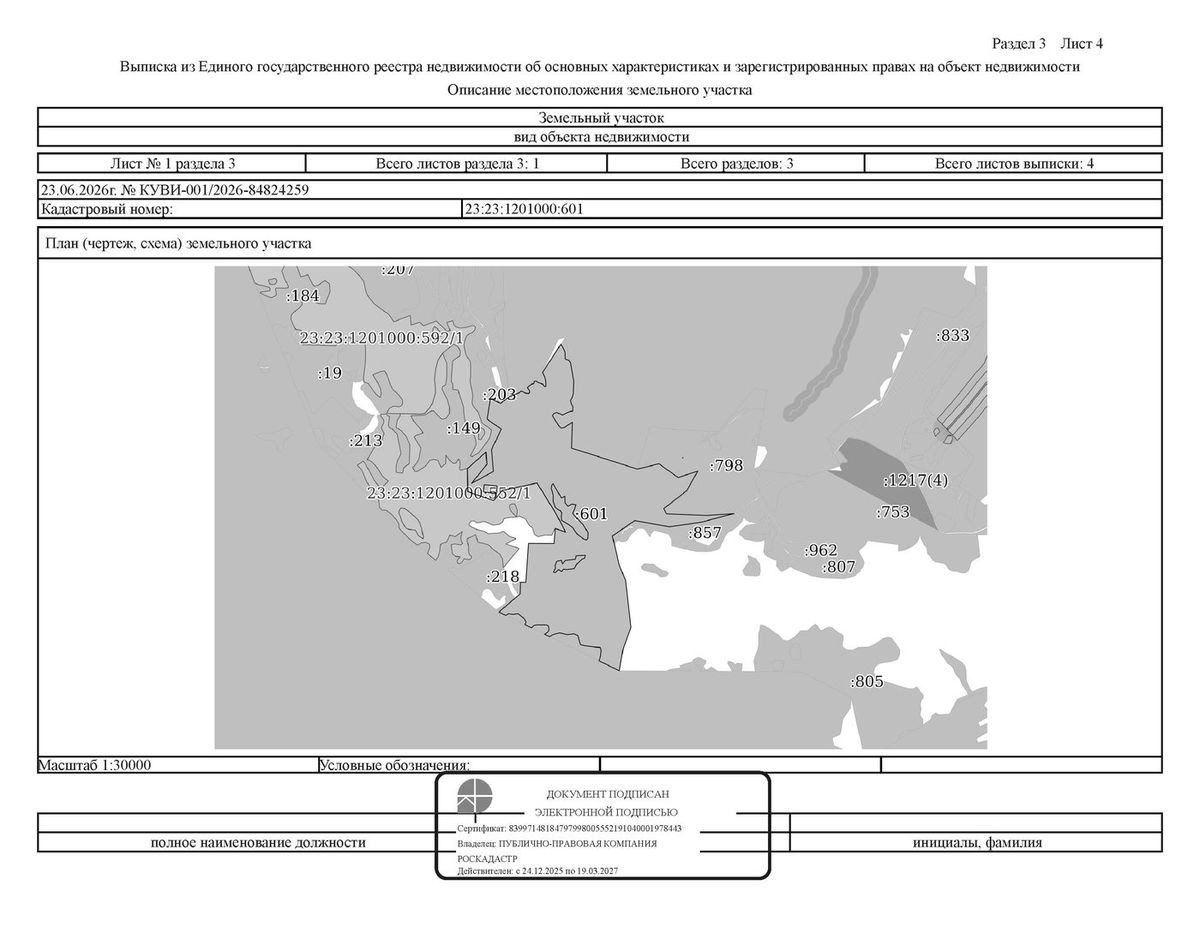Click the map label :149
The image size is (1200, 927).
point(464,428)
